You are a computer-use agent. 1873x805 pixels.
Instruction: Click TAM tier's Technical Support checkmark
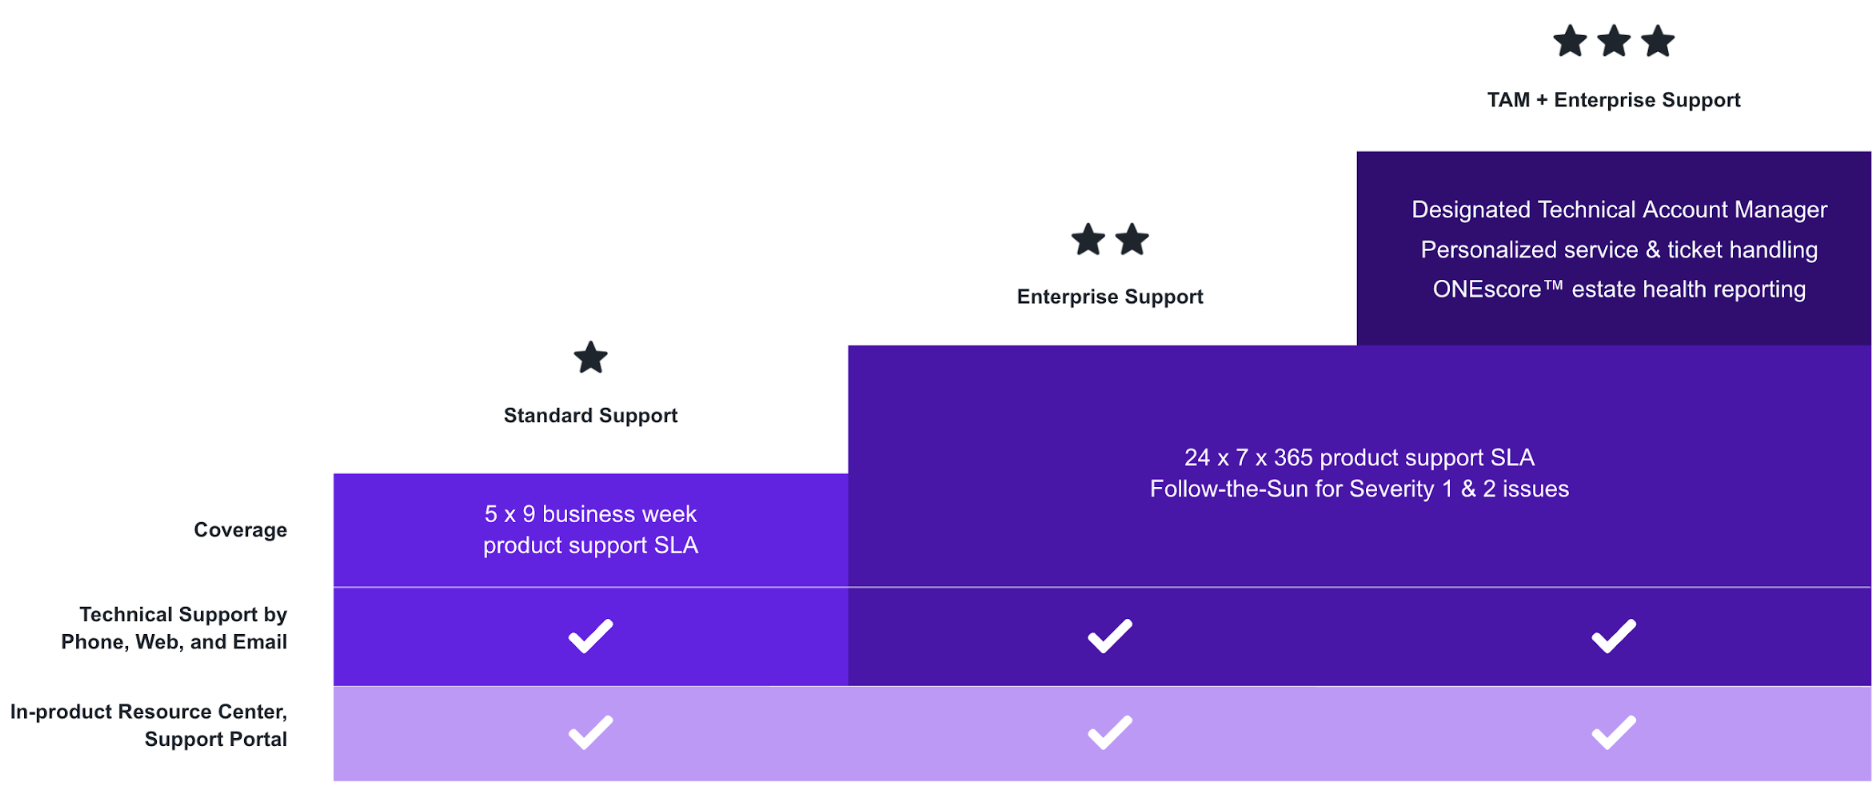click(1614, 636)
